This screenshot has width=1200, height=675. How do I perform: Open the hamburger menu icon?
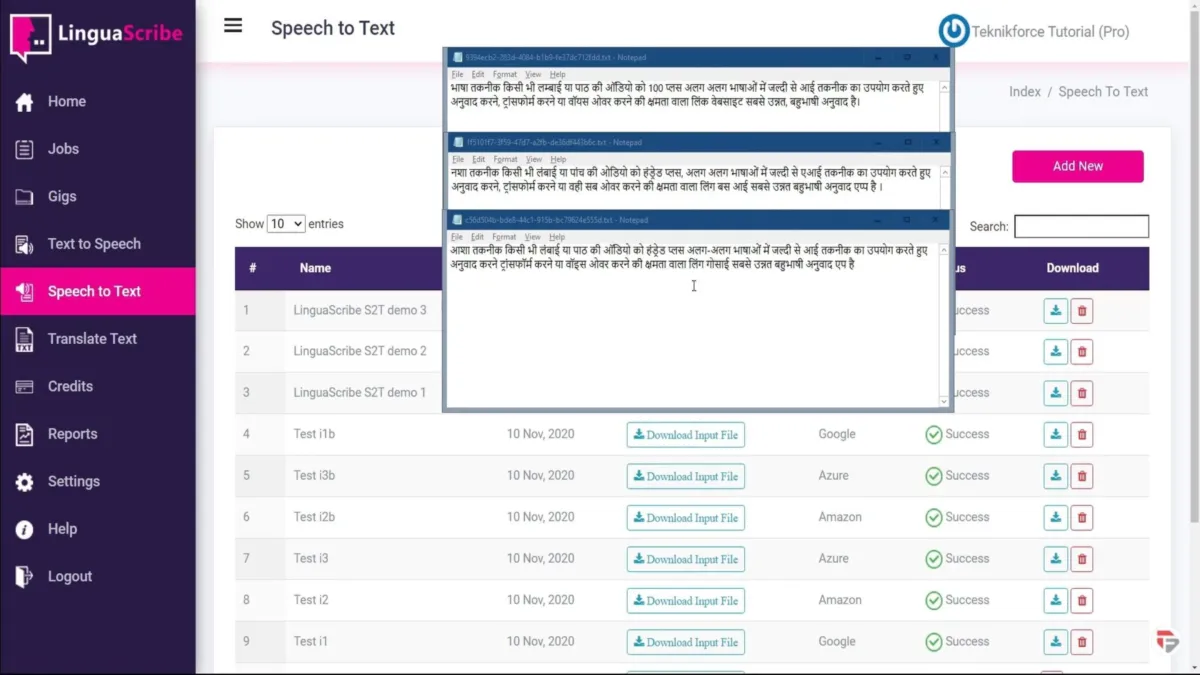pyautogui.click(x=233, y=26)
